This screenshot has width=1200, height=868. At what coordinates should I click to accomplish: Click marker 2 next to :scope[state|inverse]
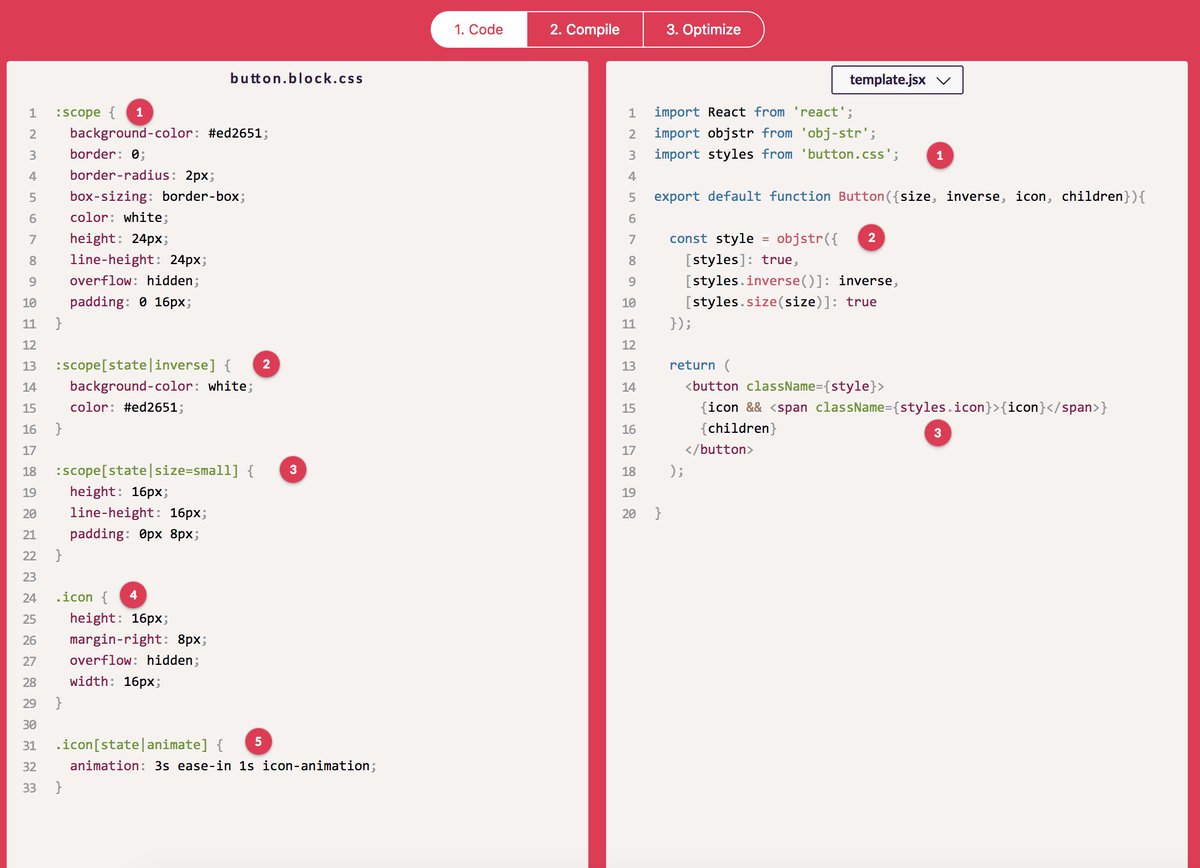click(x=266, y=364)
